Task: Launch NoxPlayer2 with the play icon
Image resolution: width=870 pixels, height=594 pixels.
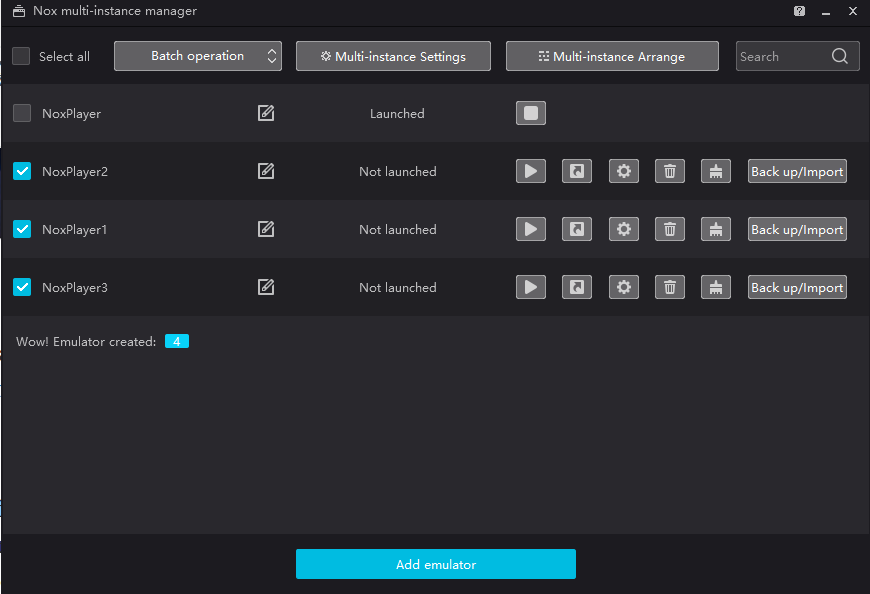Action: tap(530, 171)
